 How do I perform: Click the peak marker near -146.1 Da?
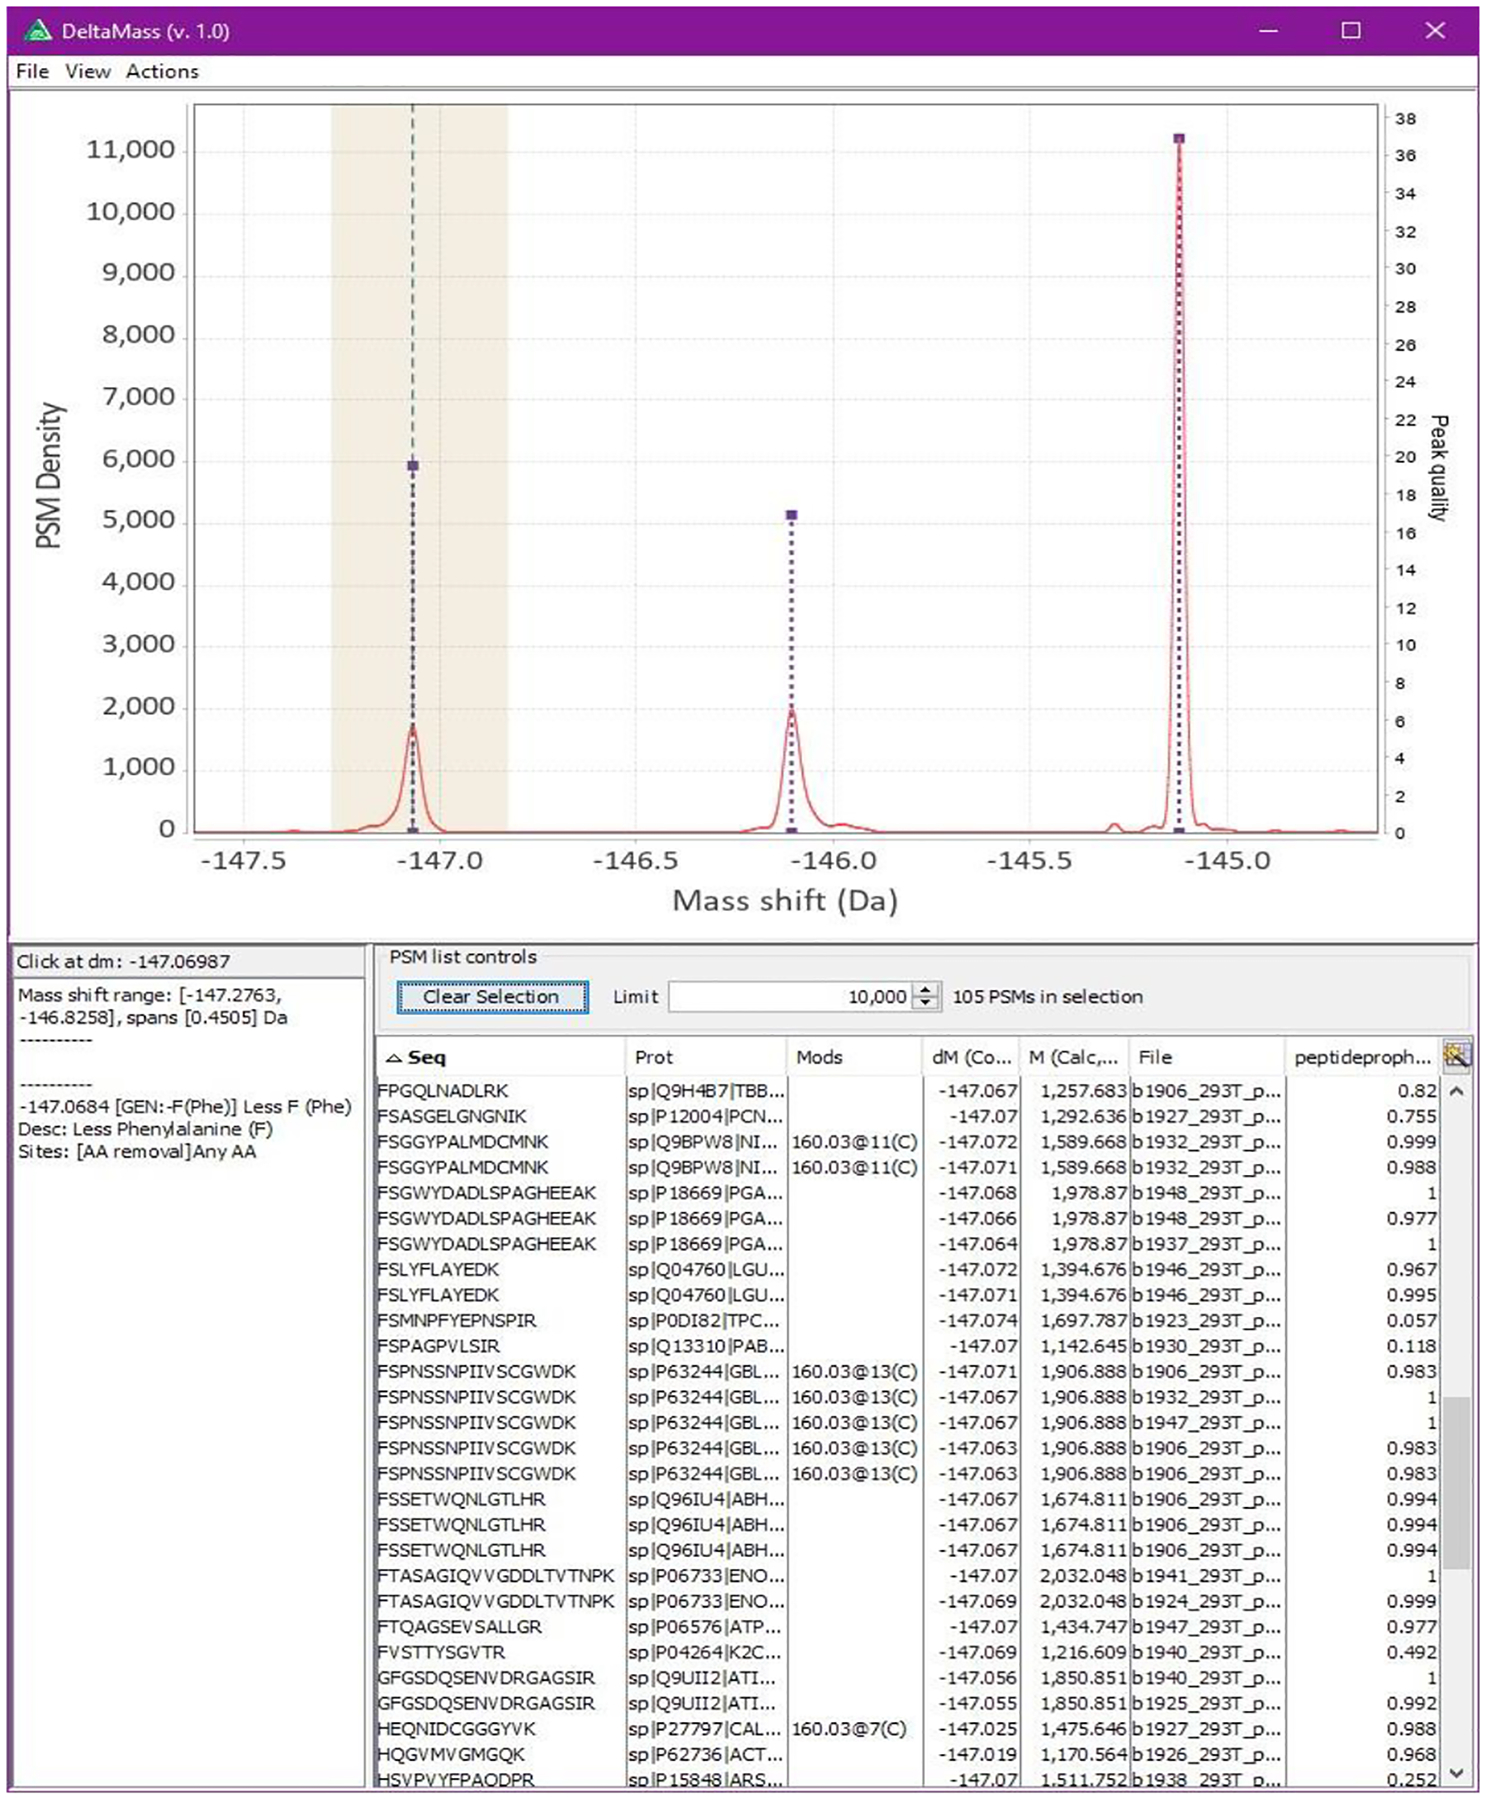click(x=791, y=516)
